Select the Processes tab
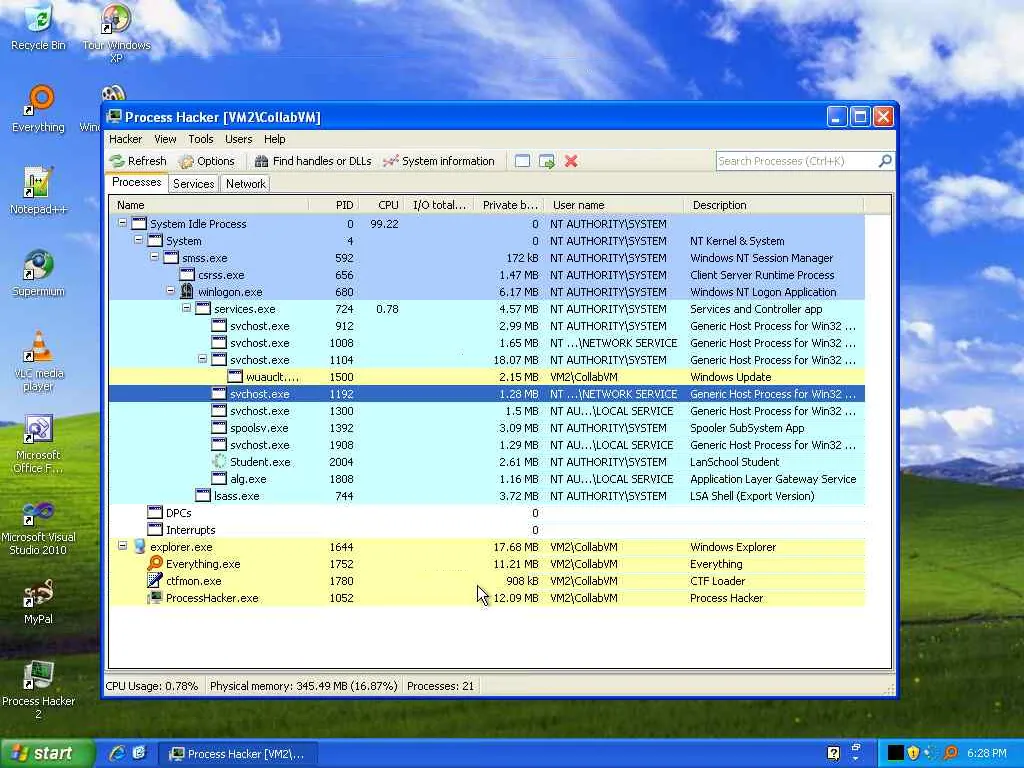The width and height of the screenshot is (1024, 768). (x=136, y=182)
